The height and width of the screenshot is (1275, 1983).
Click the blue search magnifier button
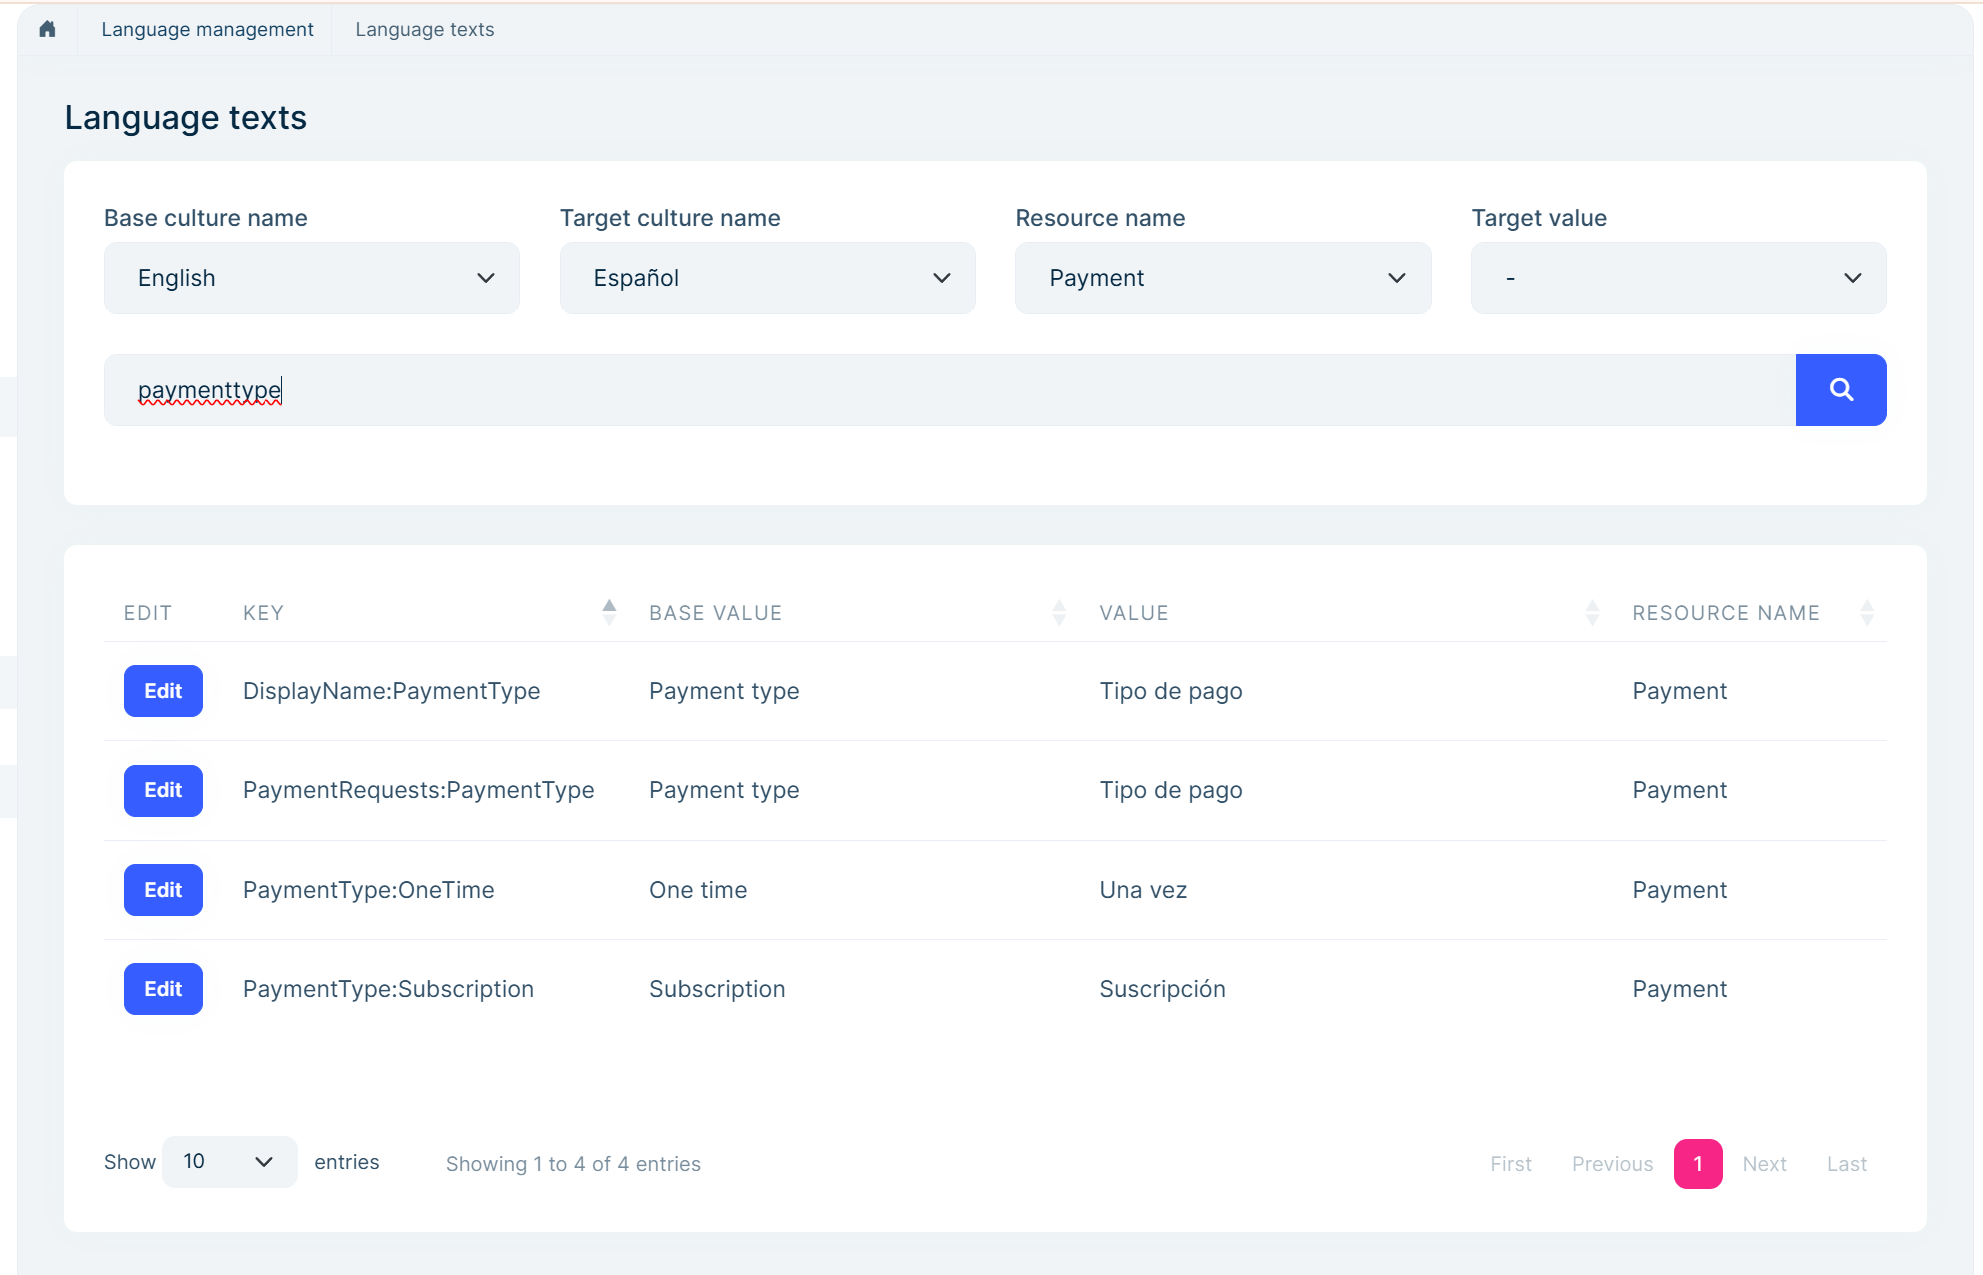click(1840, 390)
